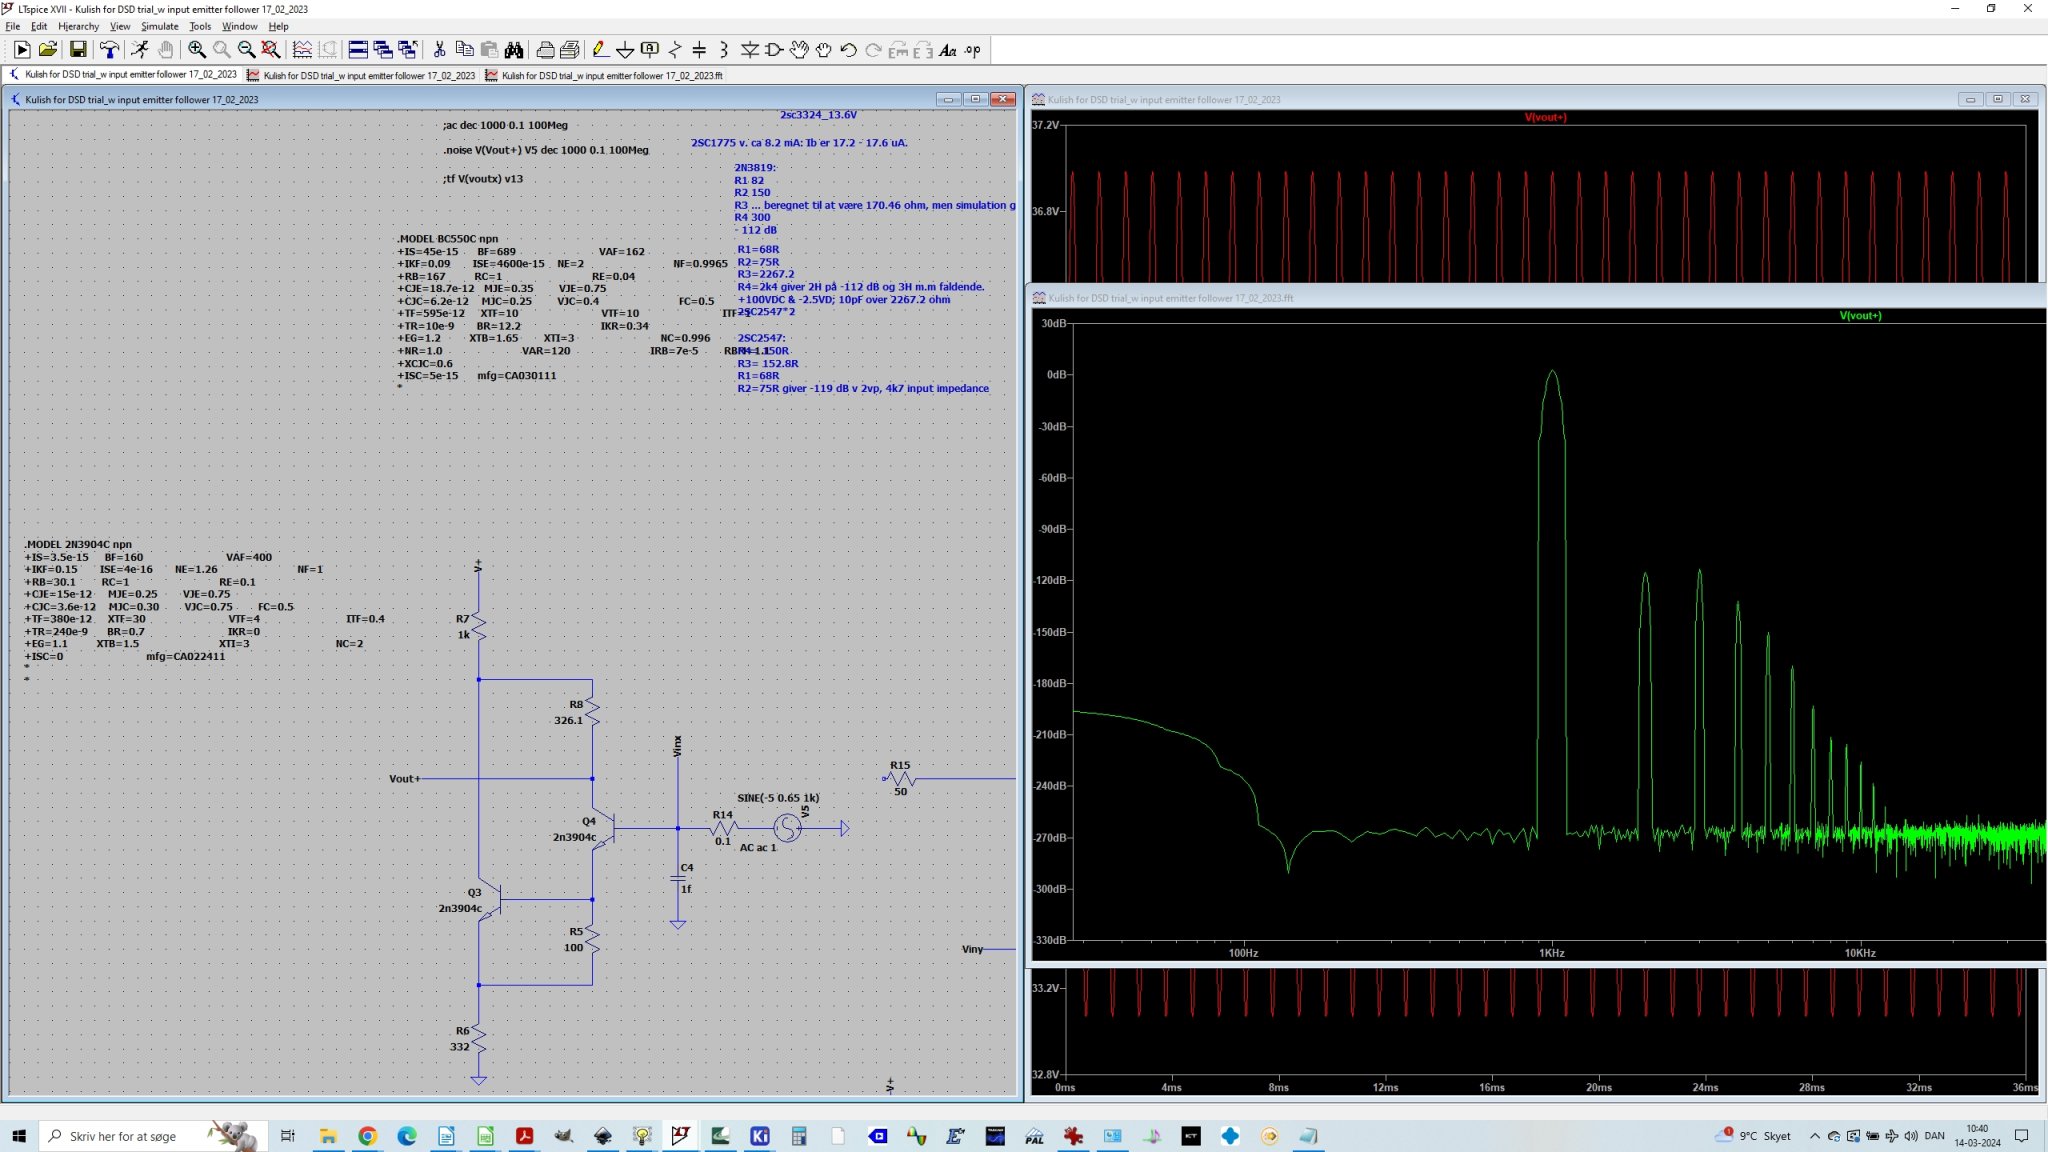The height and width of the screenshot is (1152, 2048).
Task: Click the SINE(-5 0.65 1k) source value
Action: pyautogui.click(x=778, y=798)
